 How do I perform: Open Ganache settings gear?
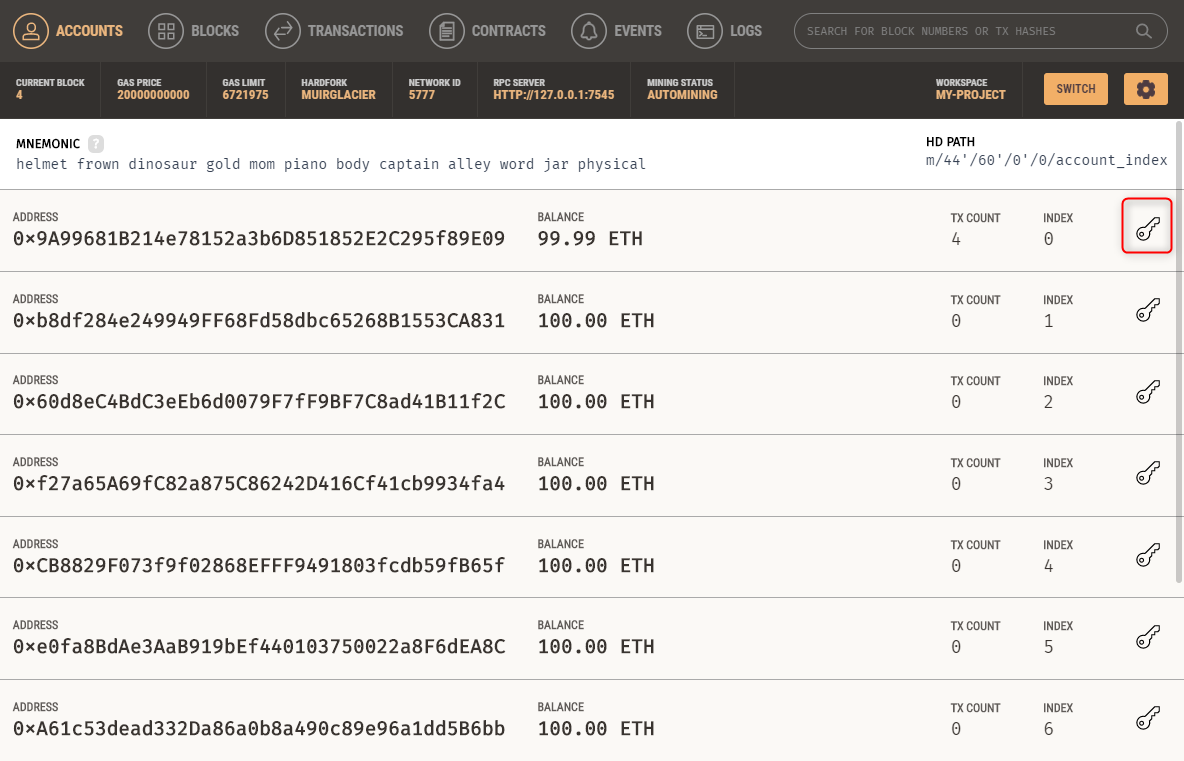(1145, 88)
